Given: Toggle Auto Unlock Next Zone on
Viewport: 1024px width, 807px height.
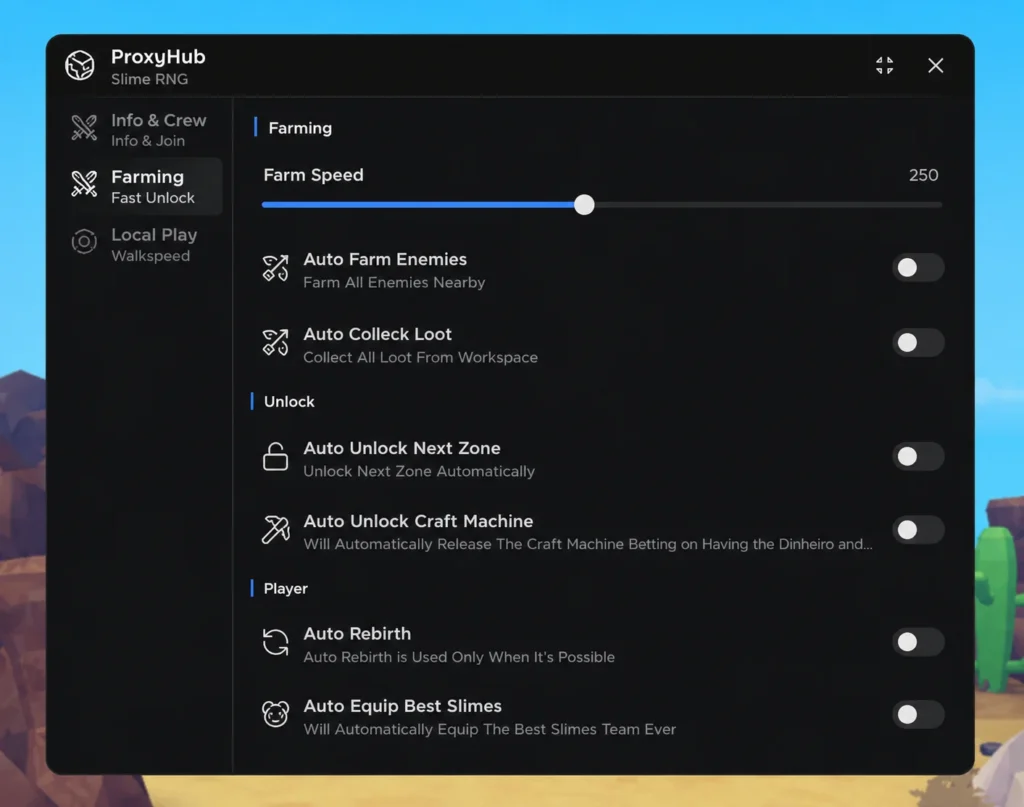Looking at the screenshot, I should point(918,456).
